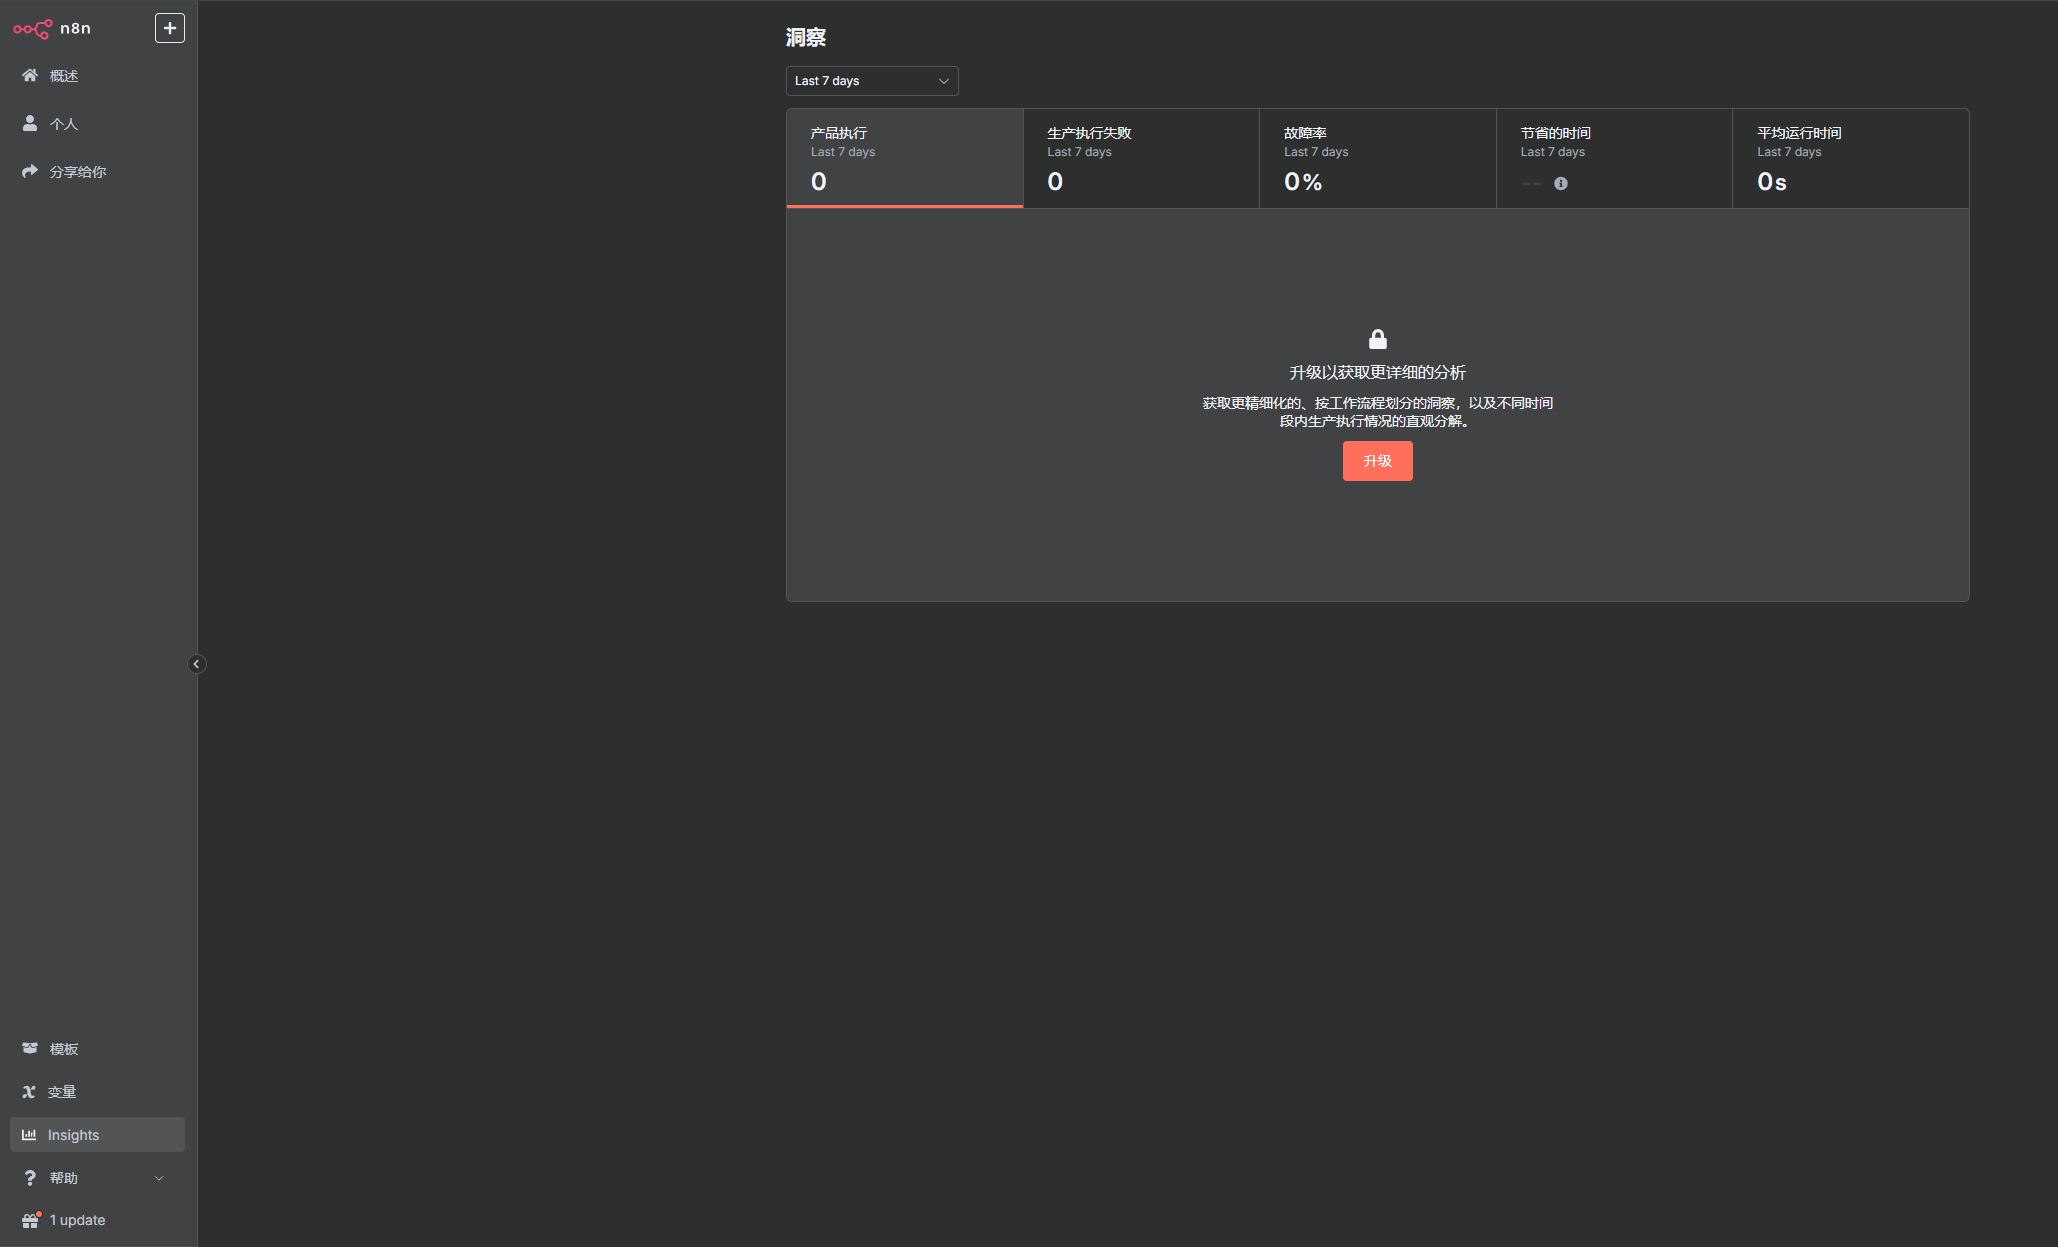Switch to the 生产执行失败 tab
Image resolution: width=2058 pixels, height=1247 pixels.
[1140, 158]
